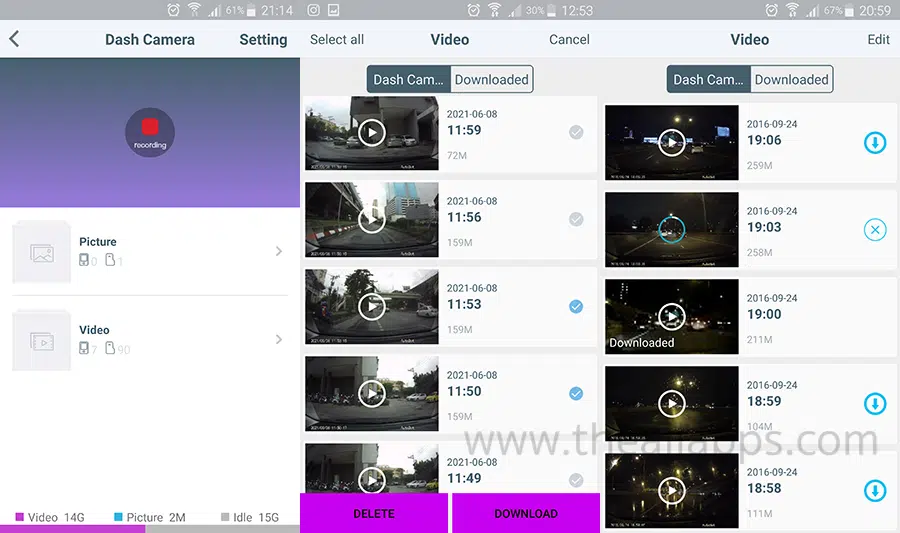Cancel the 19:03 video download
900x533 pixels.
click(874, 230)
